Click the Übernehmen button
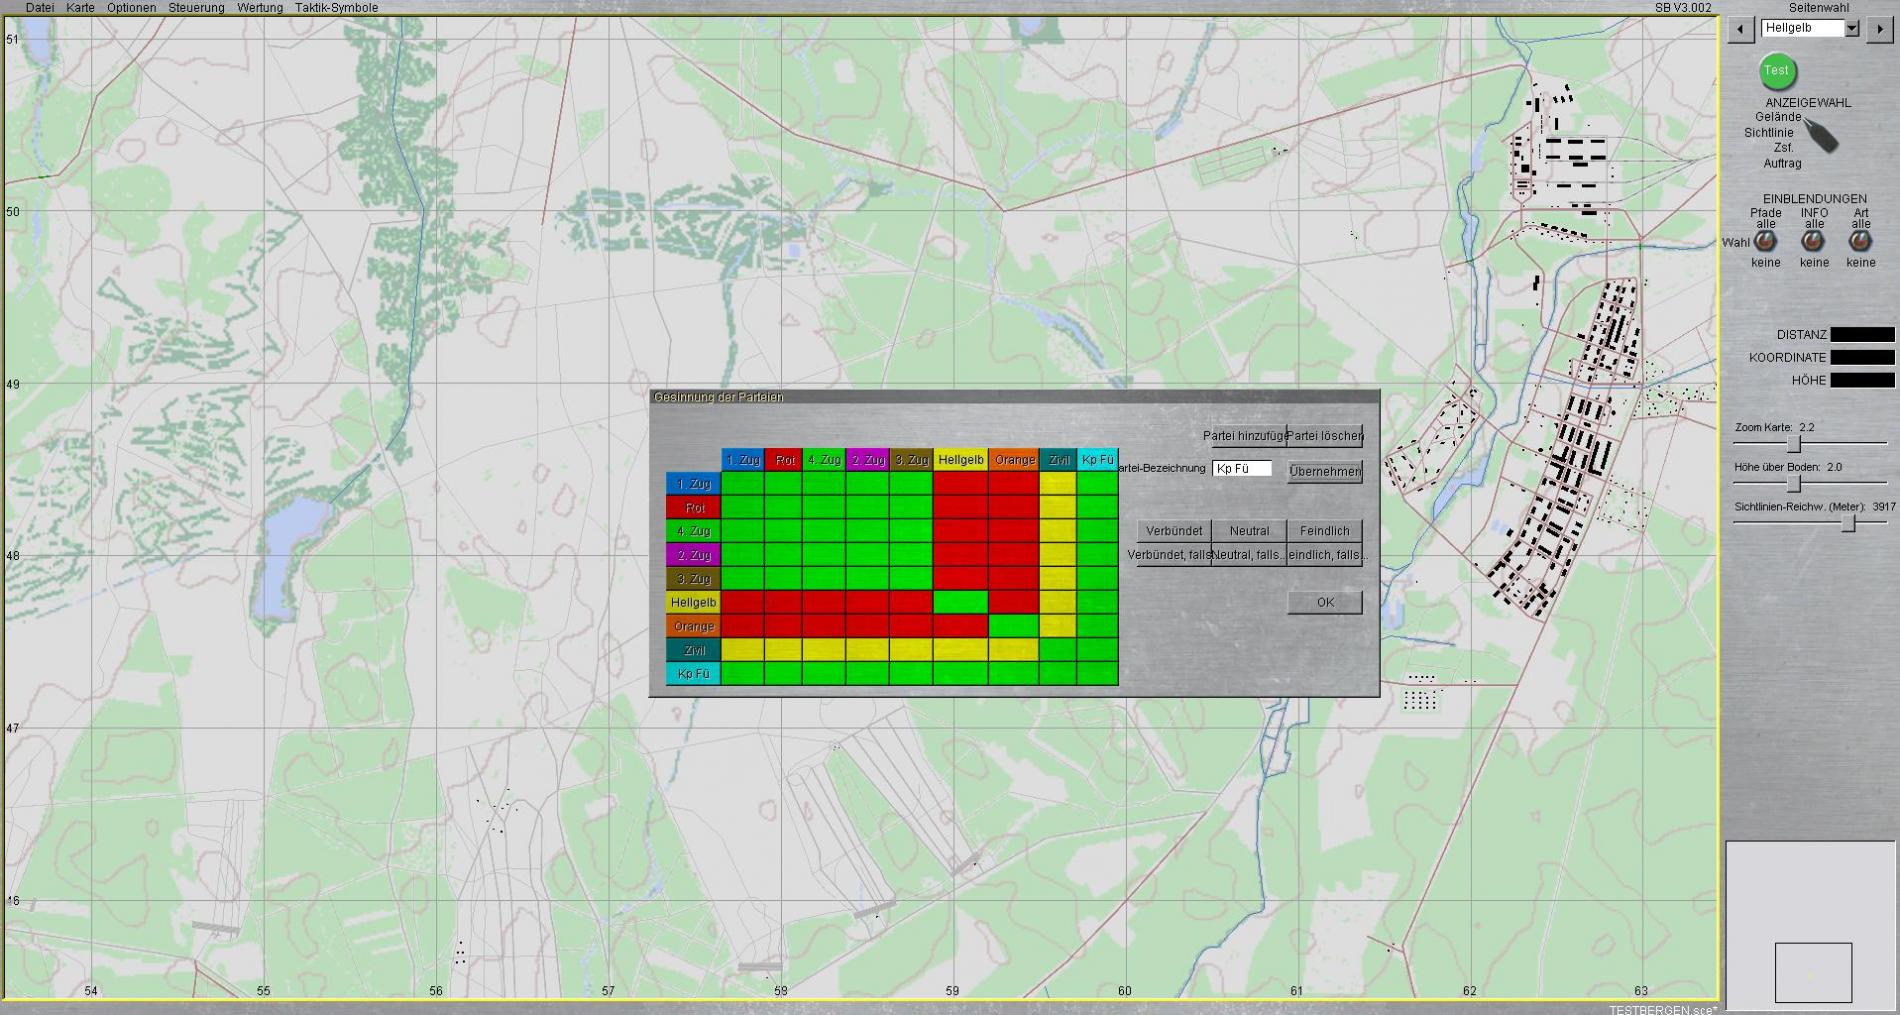The width and height of the screenshot is (1900, 1015). pyautogui.click(x=1325, y=471)
